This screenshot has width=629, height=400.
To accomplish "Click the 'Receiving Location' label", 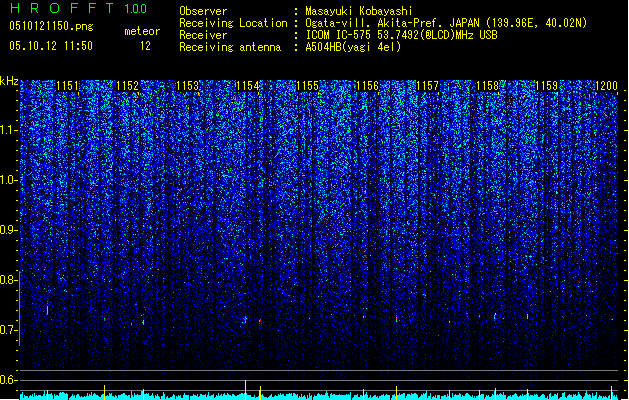I will pos(233,23).
